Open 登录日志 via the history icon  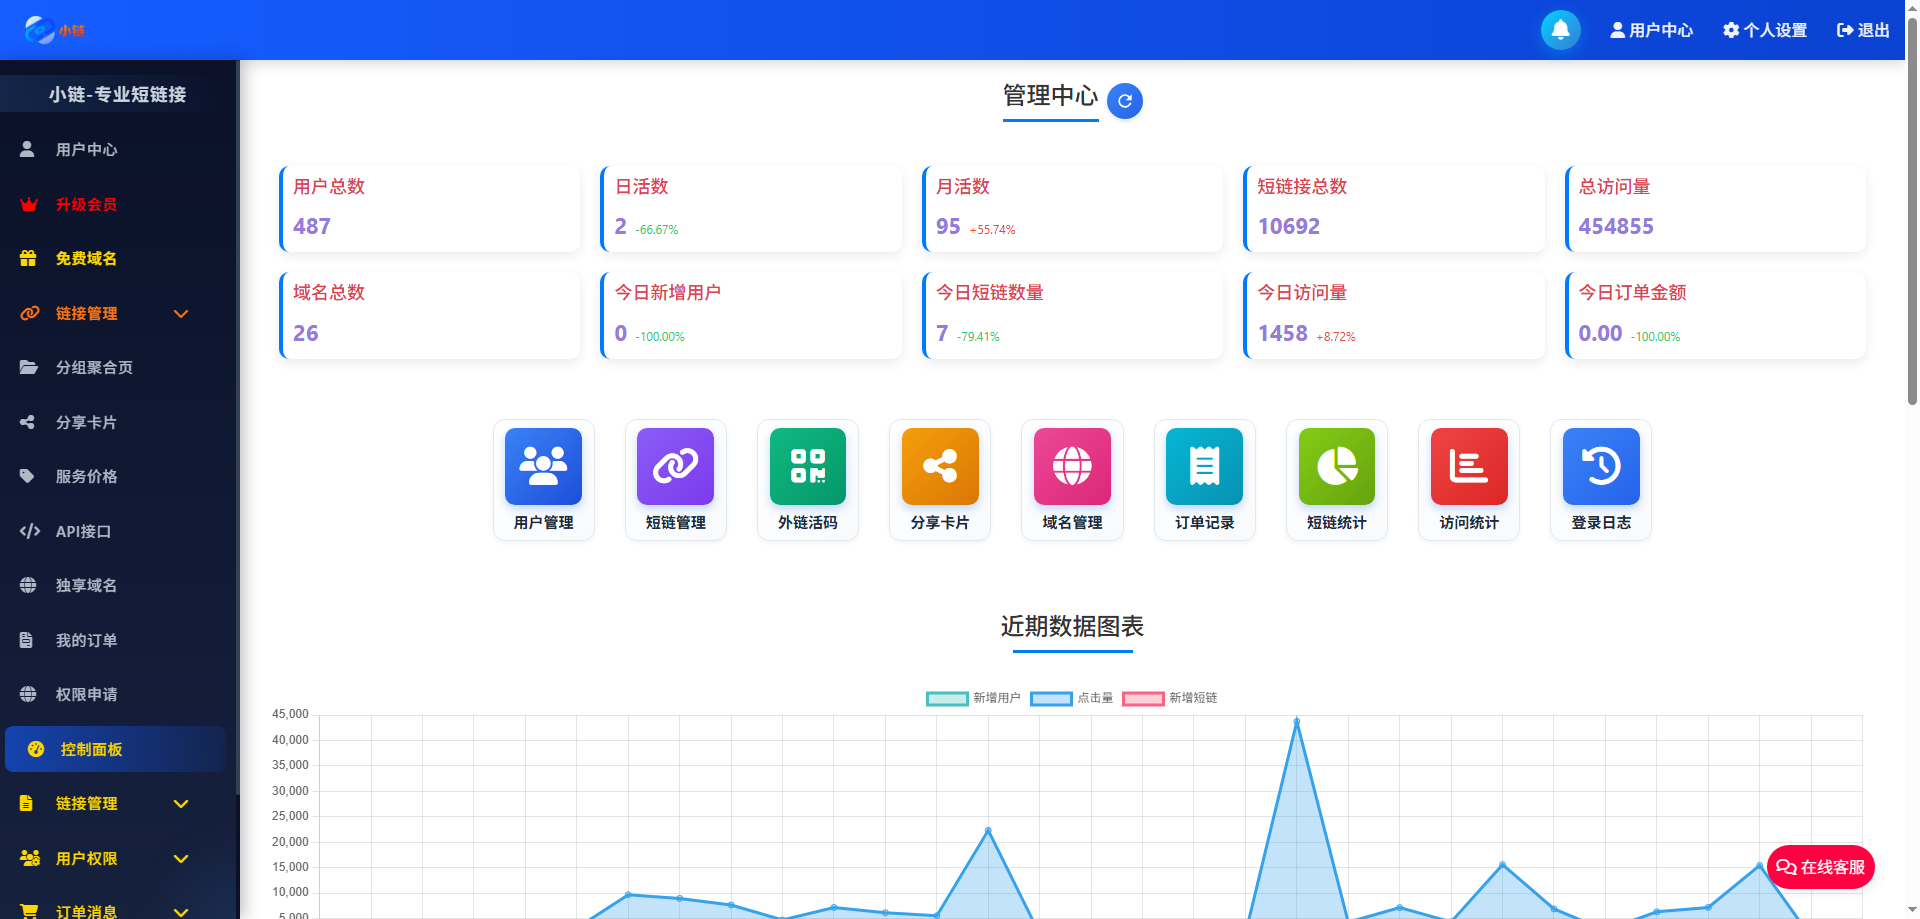1599,480
